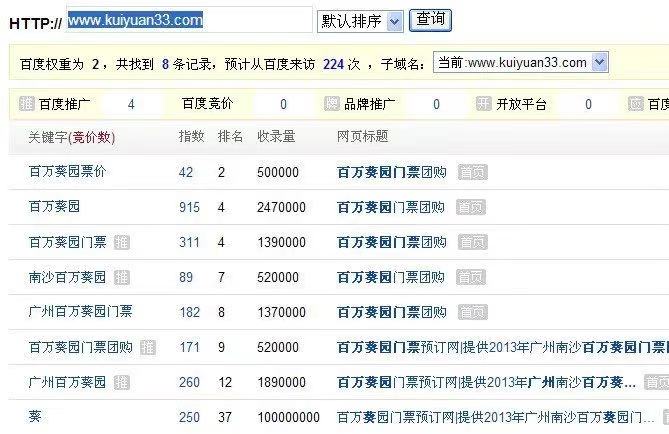Select the 百度竞价 filter
Screen dimensions: 669x434
pos(207,104)
